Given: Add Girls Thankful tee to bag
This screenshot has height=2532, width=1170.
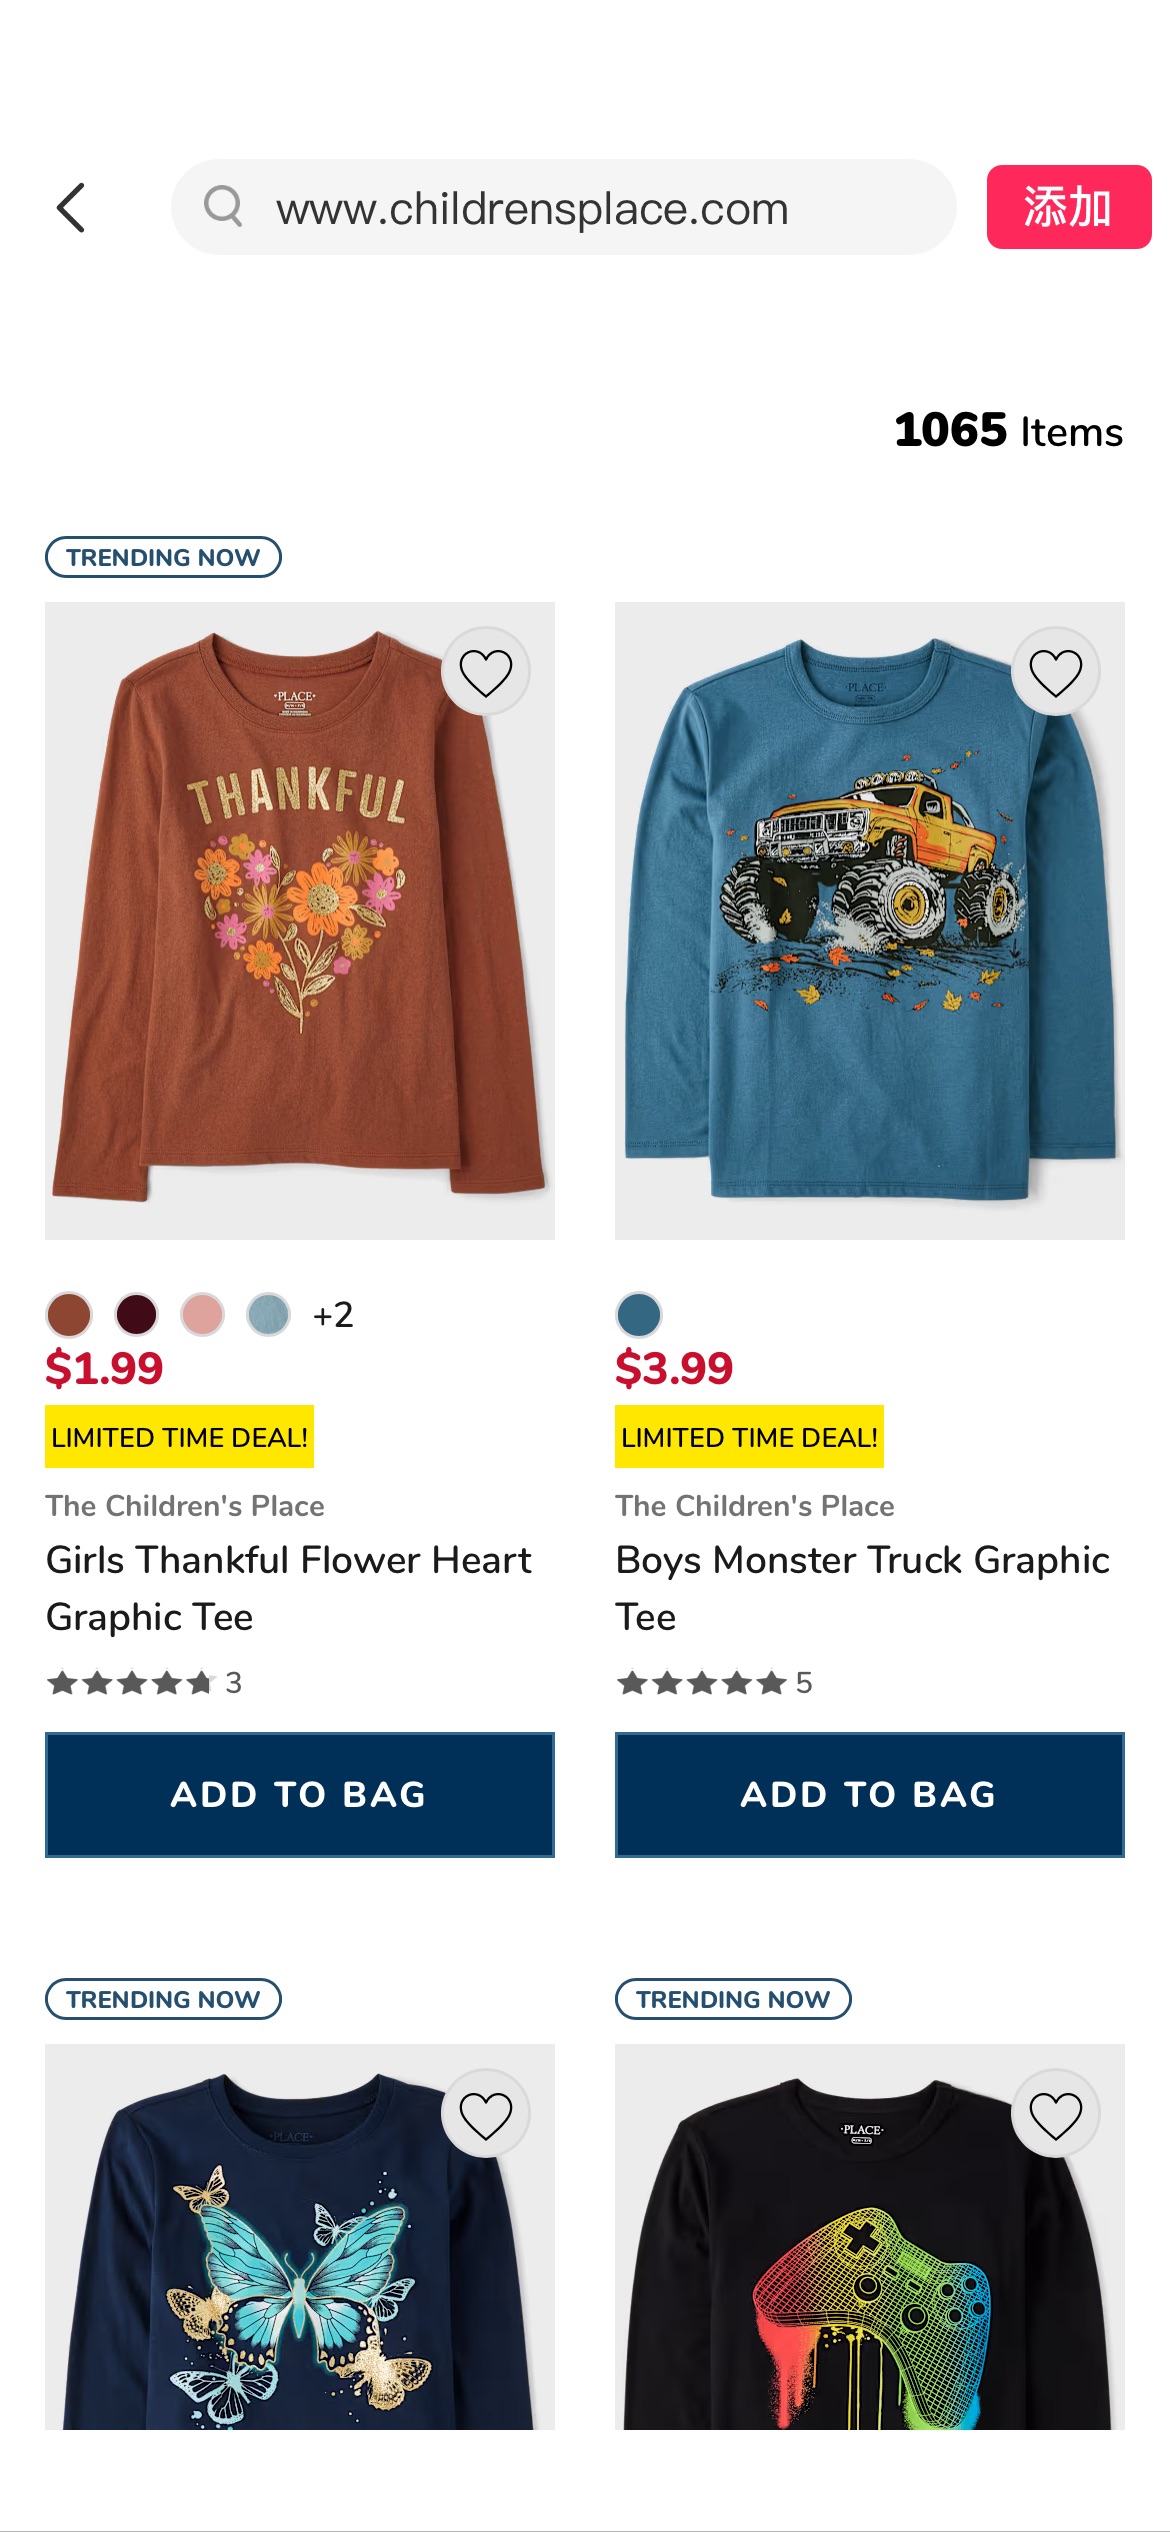Looking at the screenshot, I should coord(299,1794).
